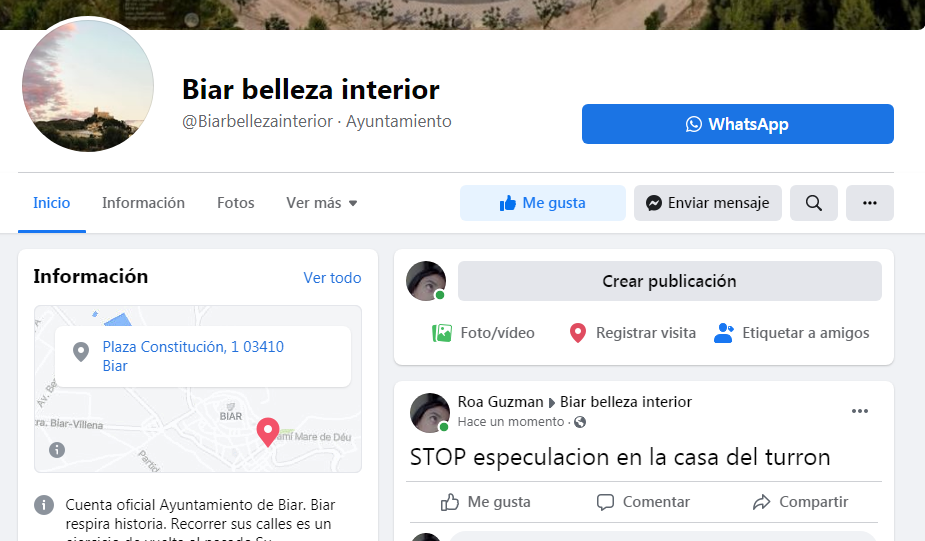This screenshot has height=541, width=925.
Task: Open the page profile picture thumbnail
Action: (88, 86)
